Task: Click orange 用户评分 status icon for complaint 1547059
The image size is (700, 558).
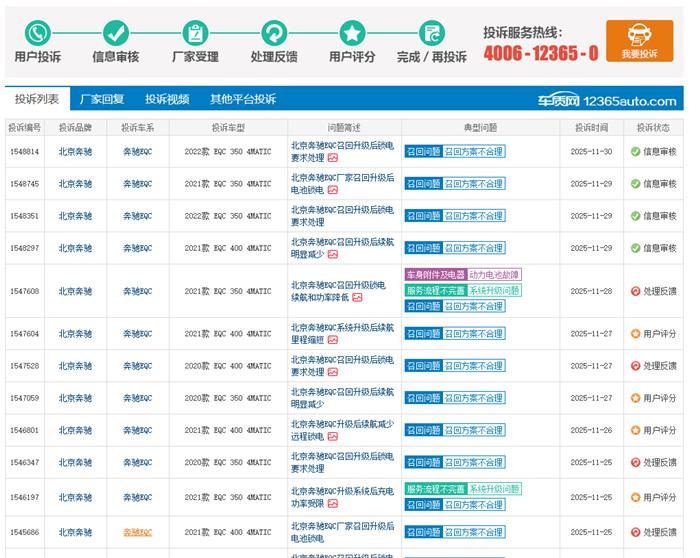Action: tap(635, 398)
